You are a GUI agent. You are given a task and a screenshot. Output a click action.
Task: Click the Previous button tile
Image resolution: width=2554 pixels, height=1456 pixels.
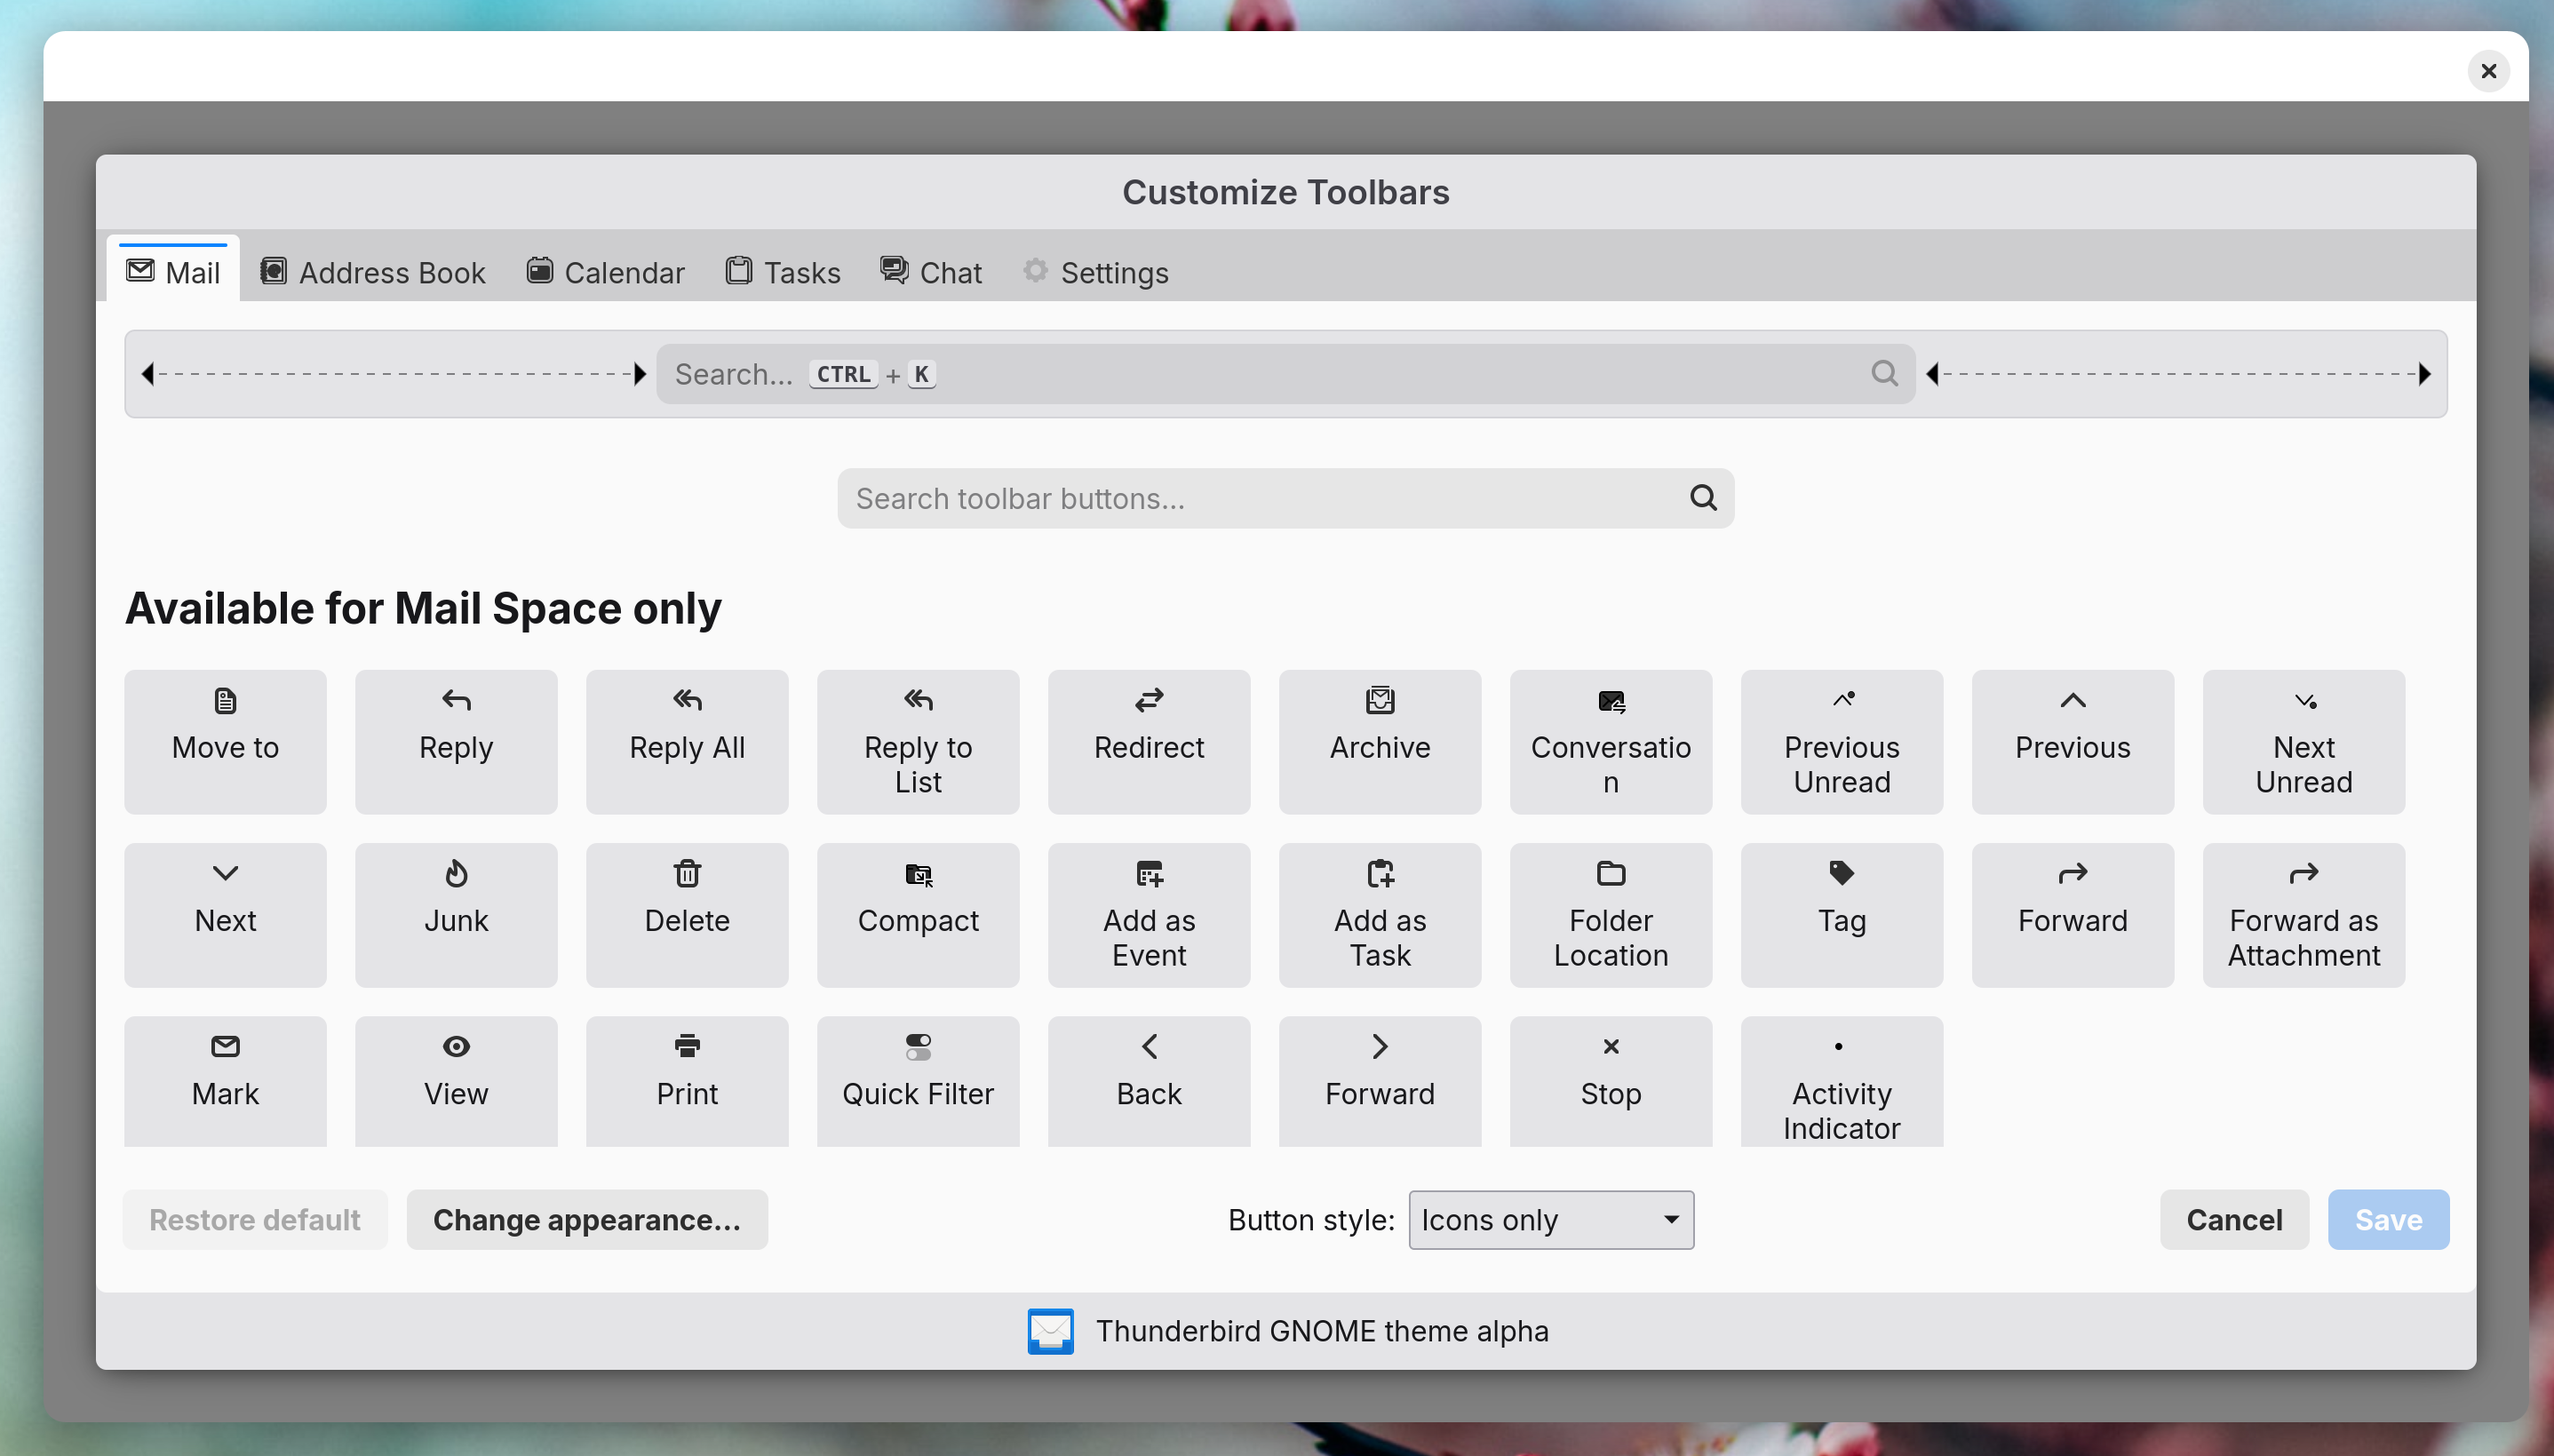click(2073, 741)
